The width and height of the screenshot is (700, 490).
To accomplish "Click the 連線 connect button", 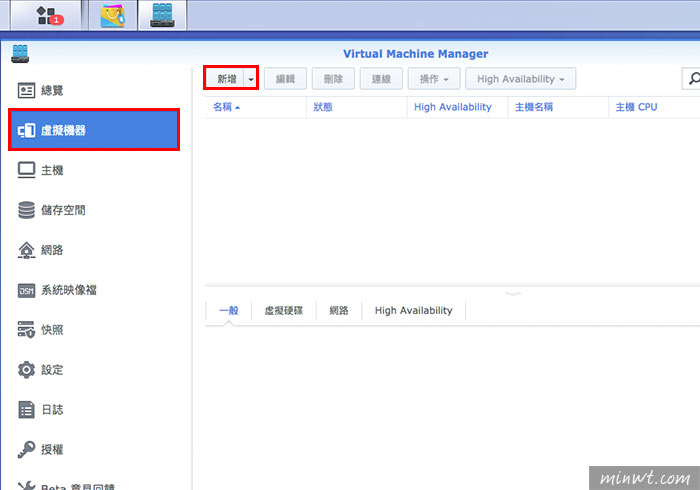I will (x=381, y=79).
